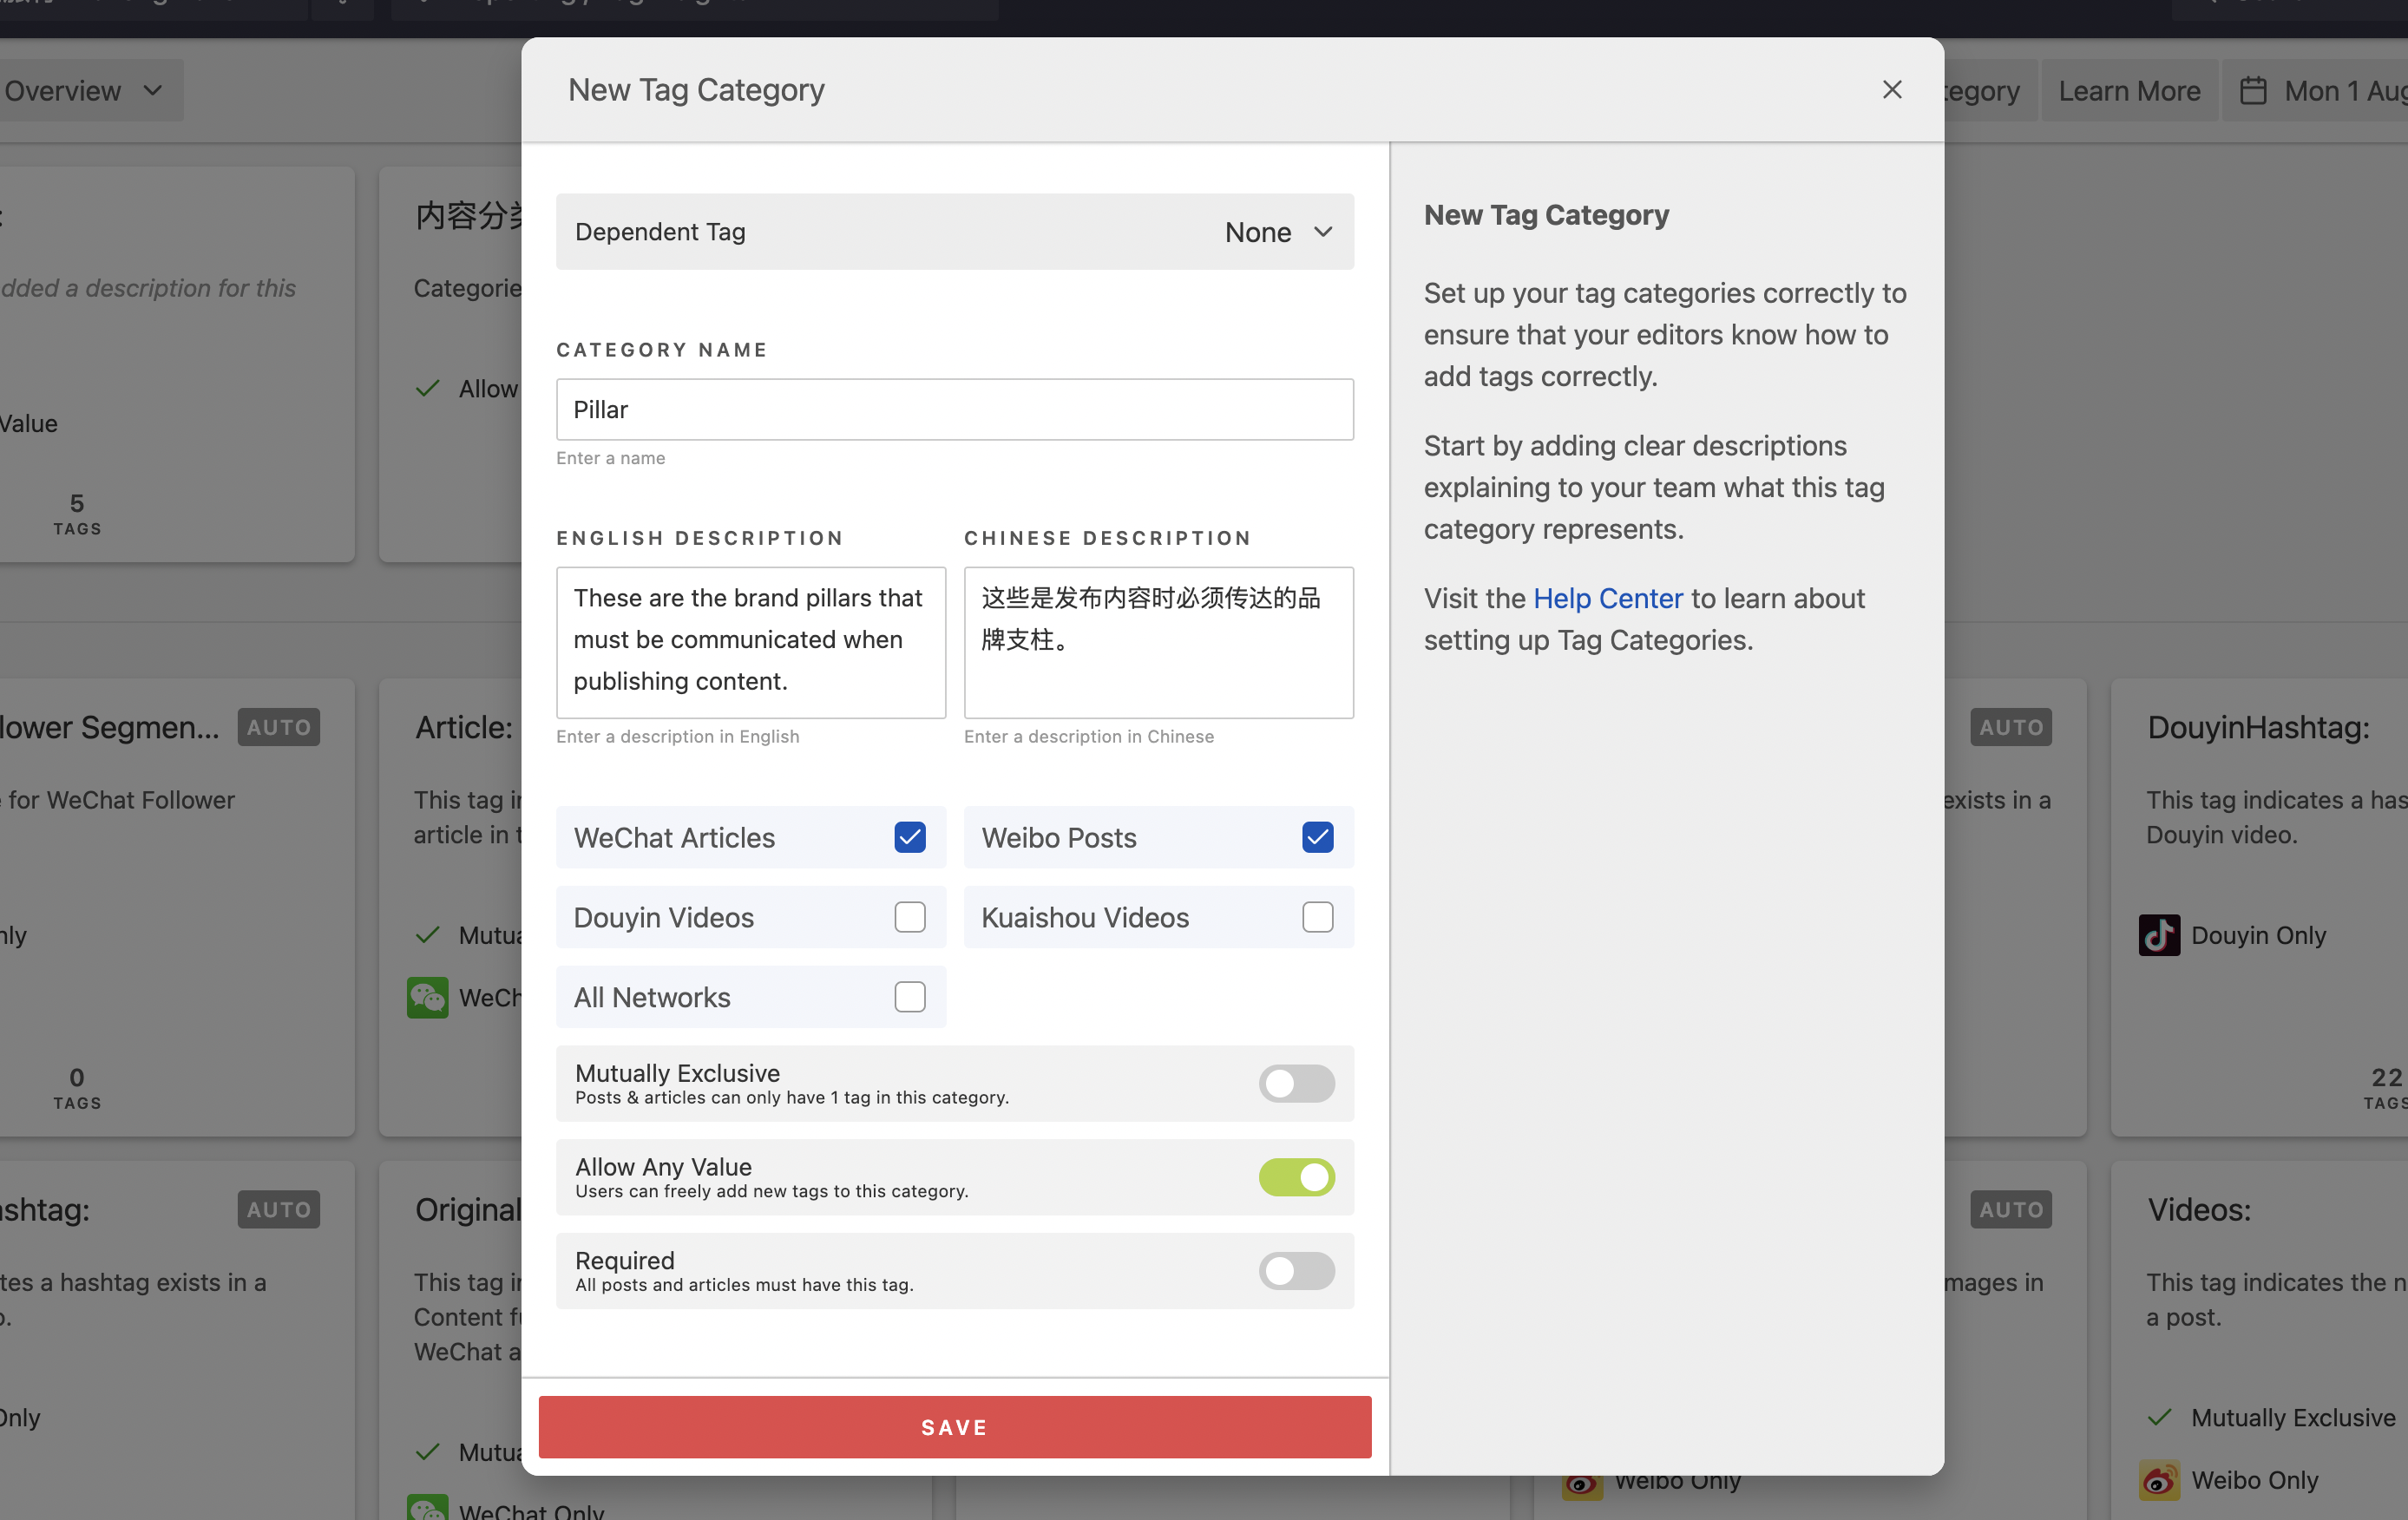Disable the Allow Any Value toggle
The height and width of the screenshot is (1520, 2408).
(1296, 1178)
